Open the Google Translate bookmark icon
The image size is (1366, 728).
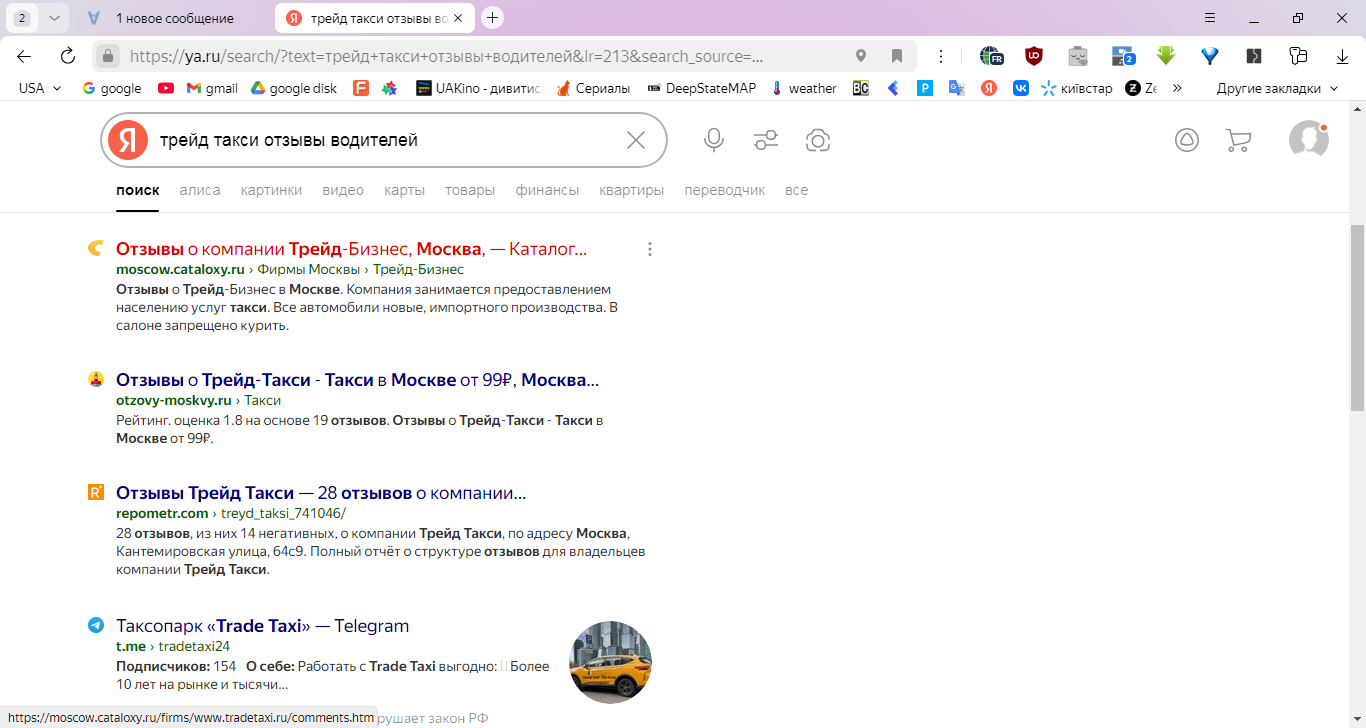pyautogui.click(x=957, y=88)
